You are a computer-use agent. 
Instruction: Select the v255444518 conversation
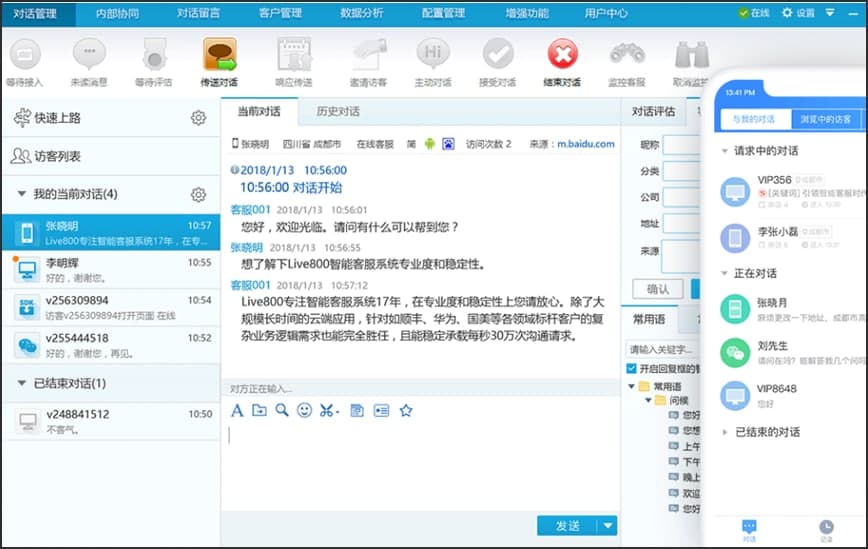(111, 345)
